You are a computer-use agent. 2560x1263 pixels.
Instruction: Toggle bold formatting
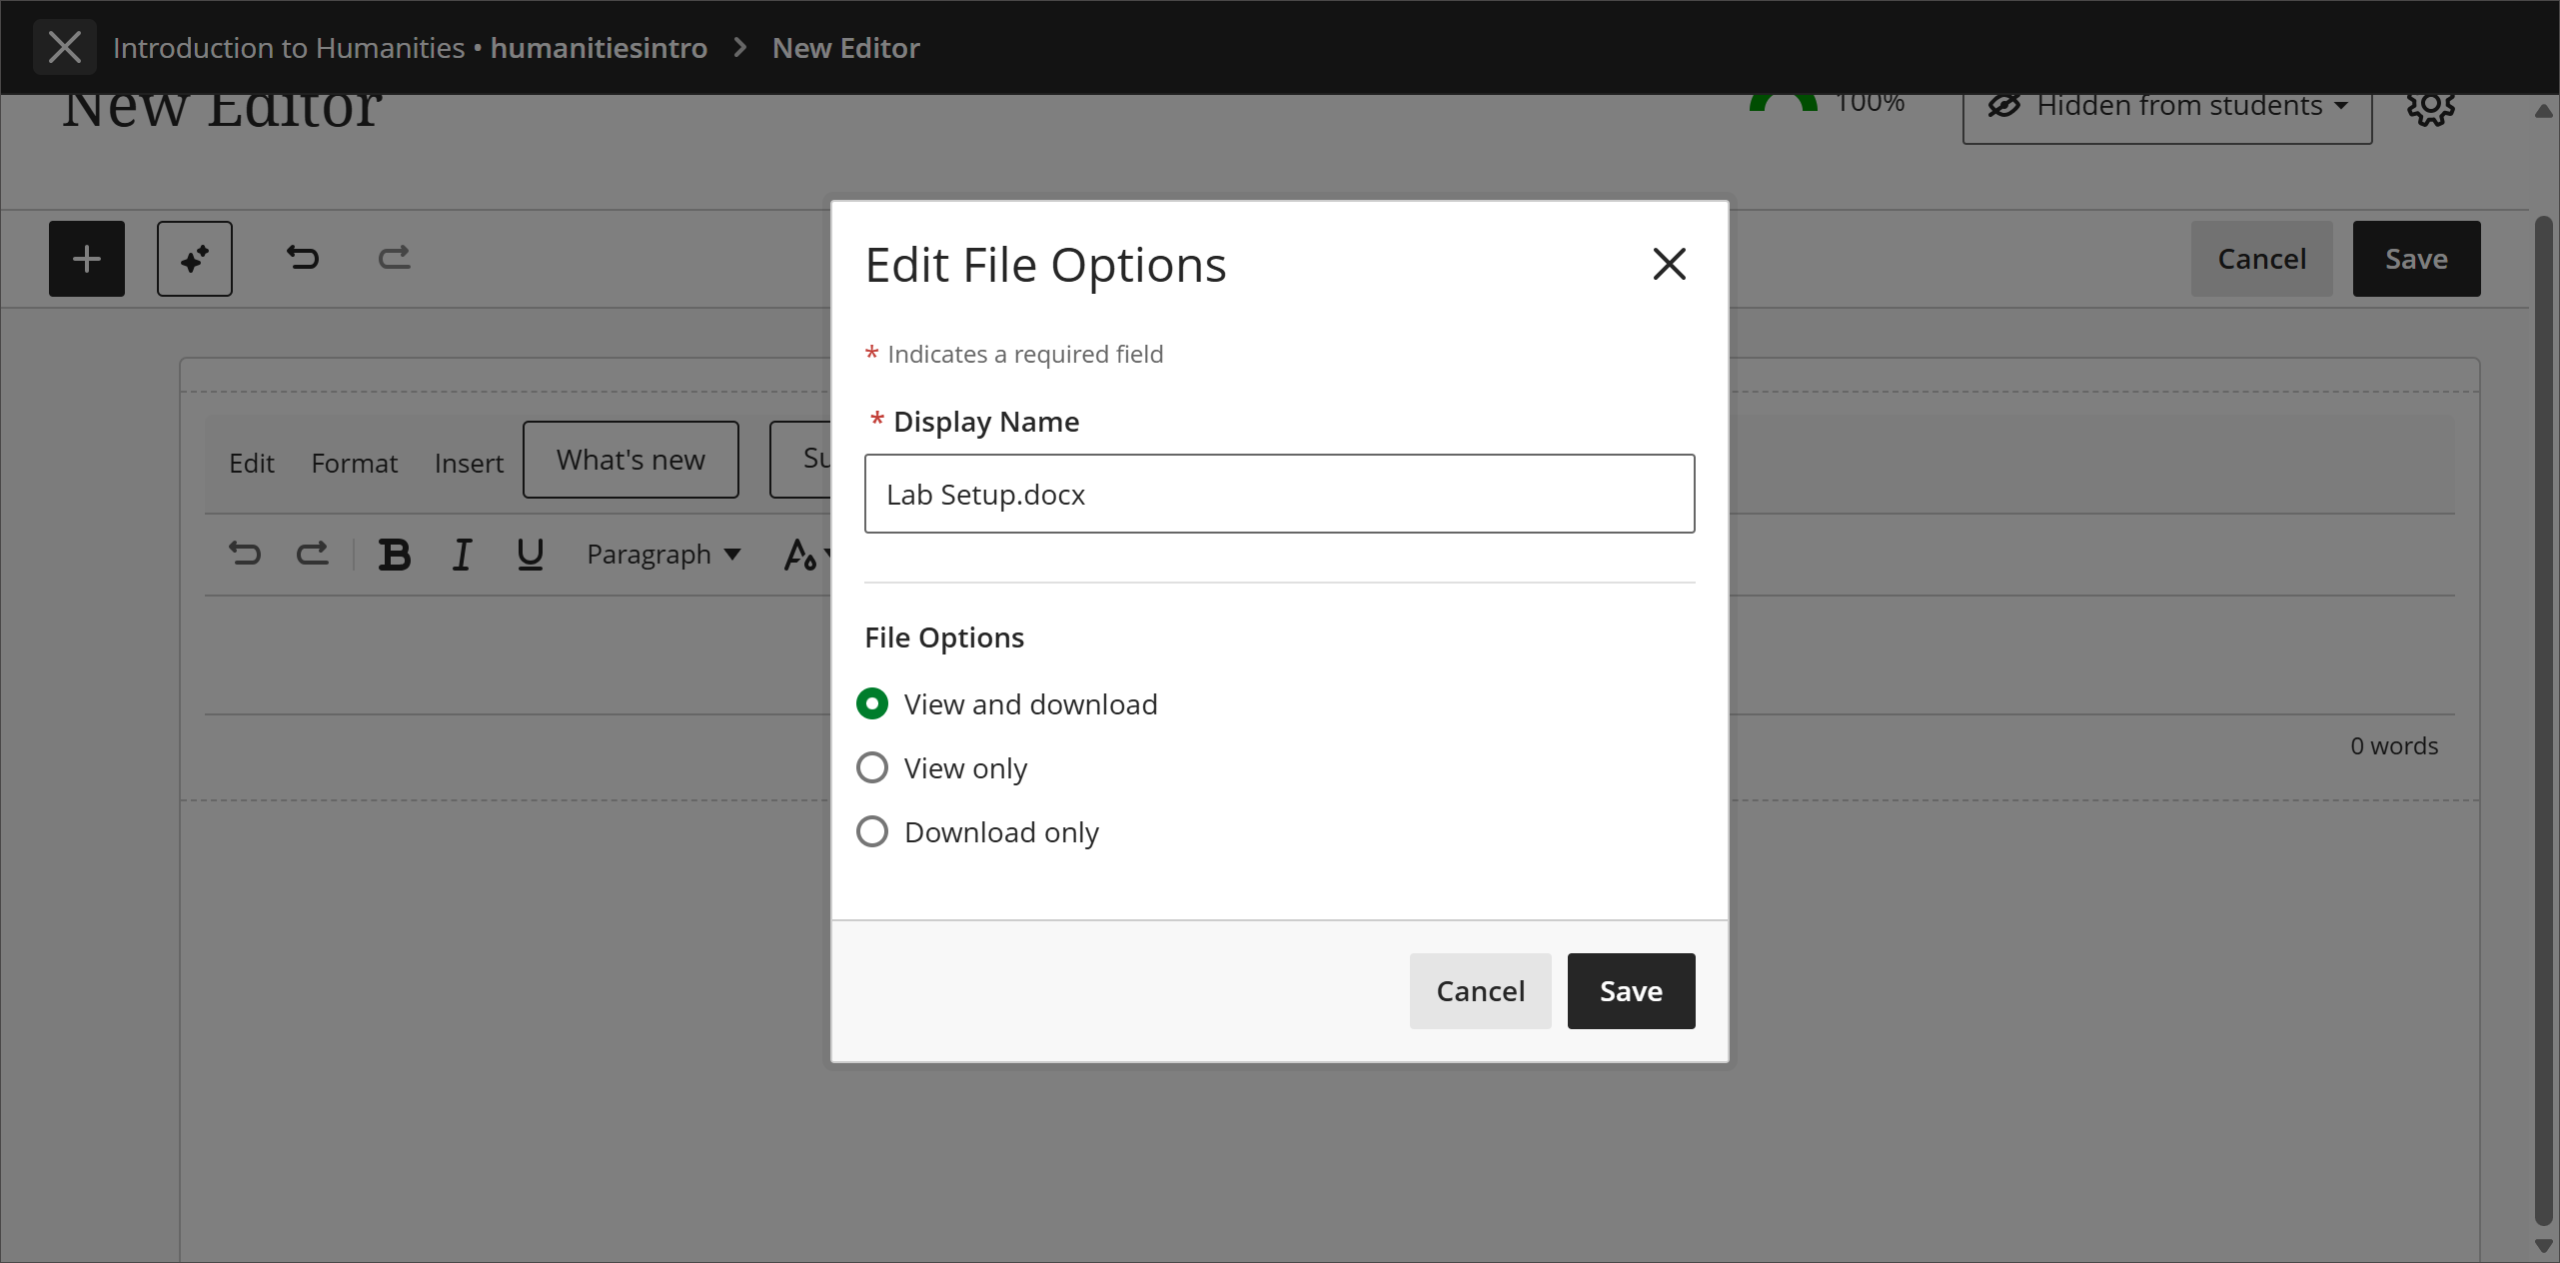tap(394, 554)
